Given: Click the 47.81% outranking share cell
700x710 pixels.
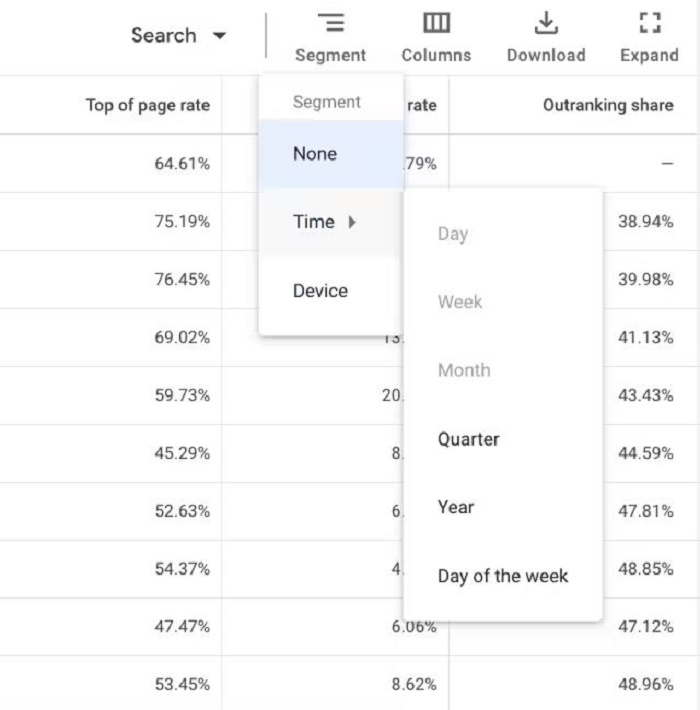Looking at the screenshot, I should click(x=646, y=511).
